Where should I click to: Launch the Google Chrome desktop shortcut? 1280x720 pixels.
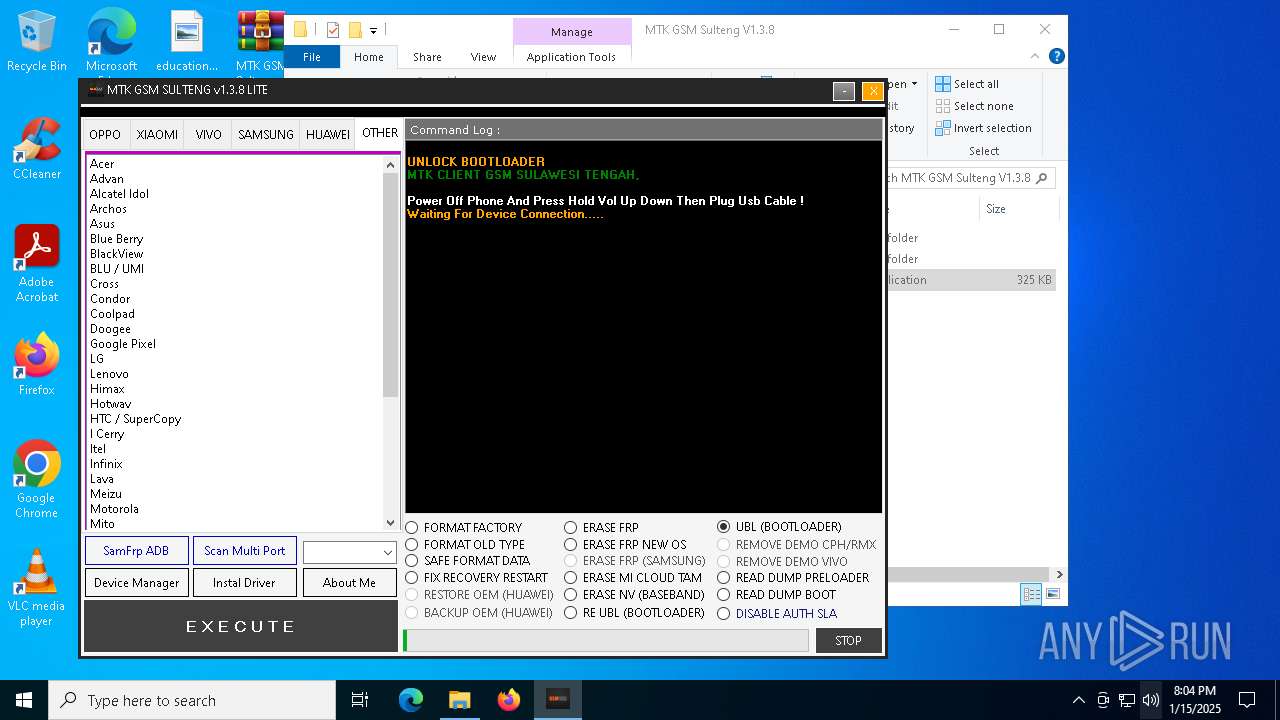[x=37, y=479]
